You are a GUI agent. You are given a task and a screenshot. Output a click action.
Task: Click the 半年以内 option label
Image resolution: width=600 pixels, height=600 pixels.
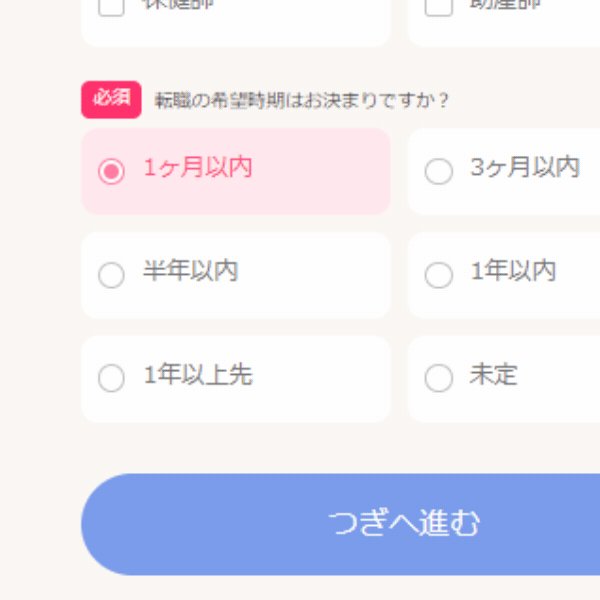190,272
